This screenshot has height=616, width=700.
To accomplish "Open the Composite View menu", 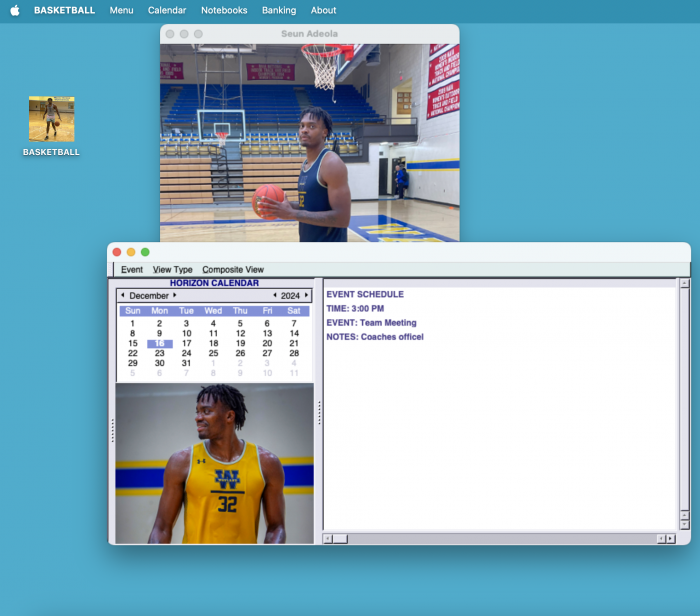I will (x=233, y=270).
